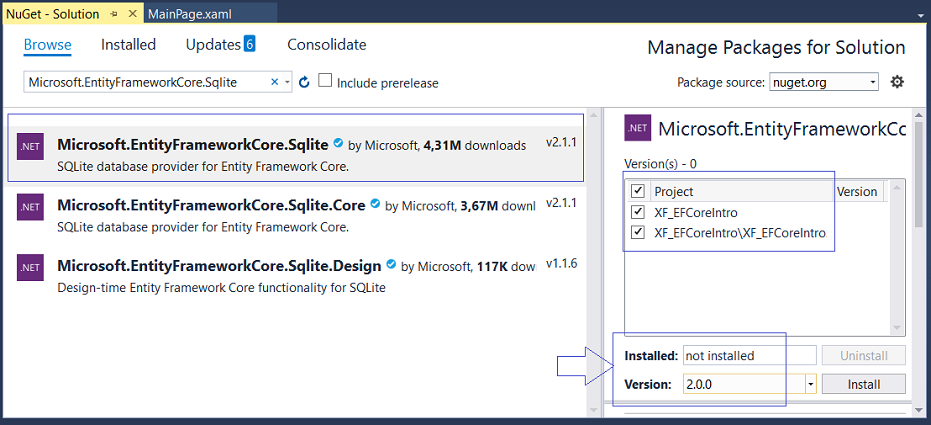
Task: Toggle Include prerelease checkbox
Action: tap(325, 80)
